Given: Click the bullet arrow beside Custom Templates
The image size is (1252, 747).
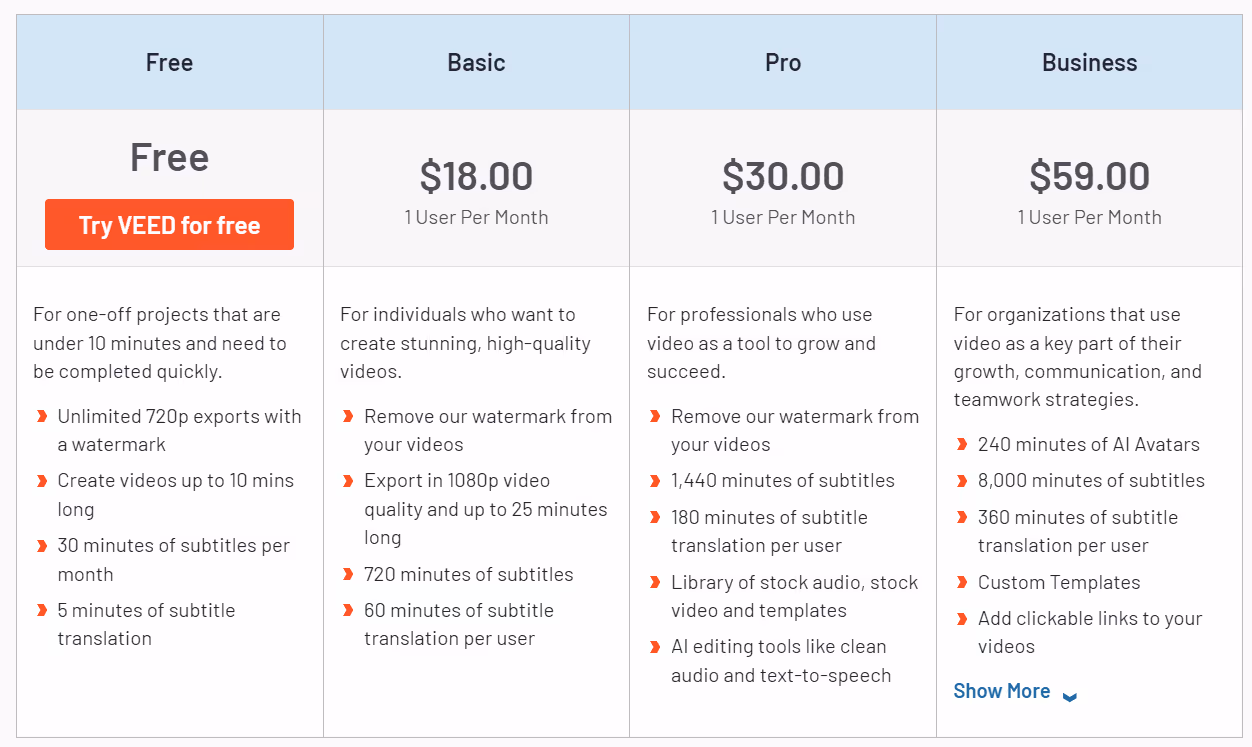Looking at the screenshot, I should [x=962, y=583].
